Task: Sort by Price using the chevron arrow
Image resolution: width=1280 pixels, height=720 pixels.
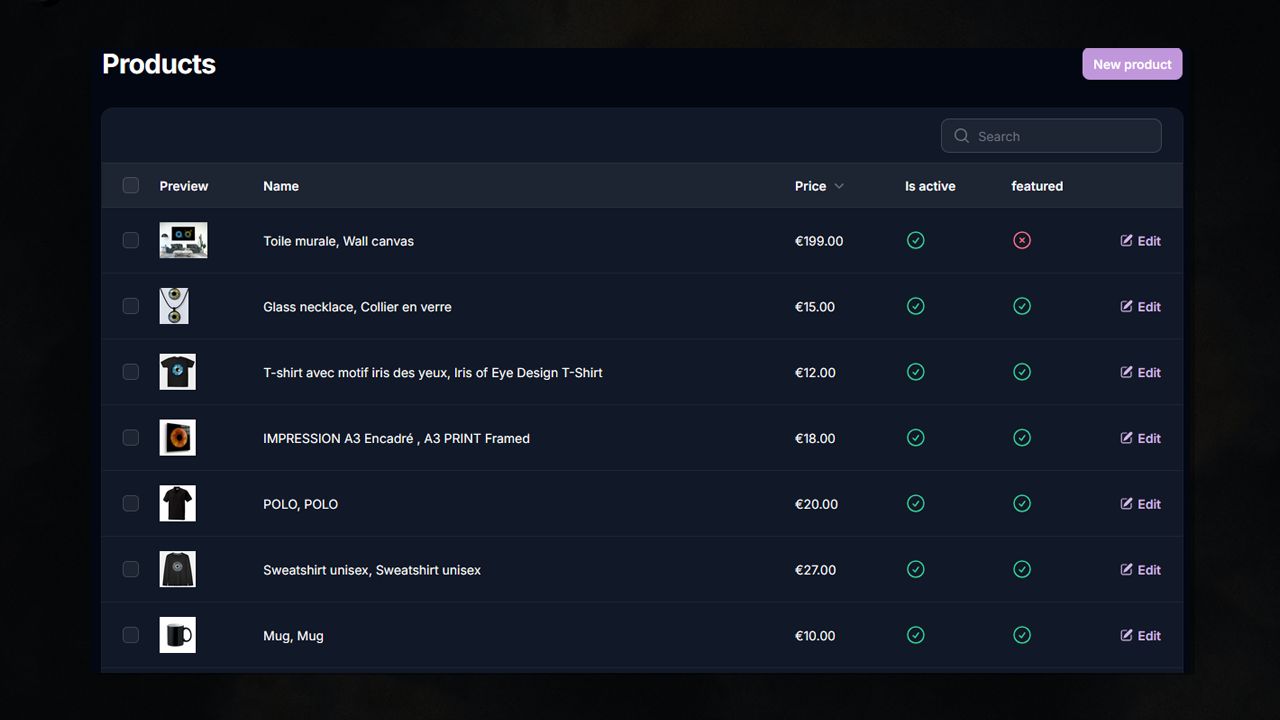Action: pyautogui.click(x=839, y=186)
